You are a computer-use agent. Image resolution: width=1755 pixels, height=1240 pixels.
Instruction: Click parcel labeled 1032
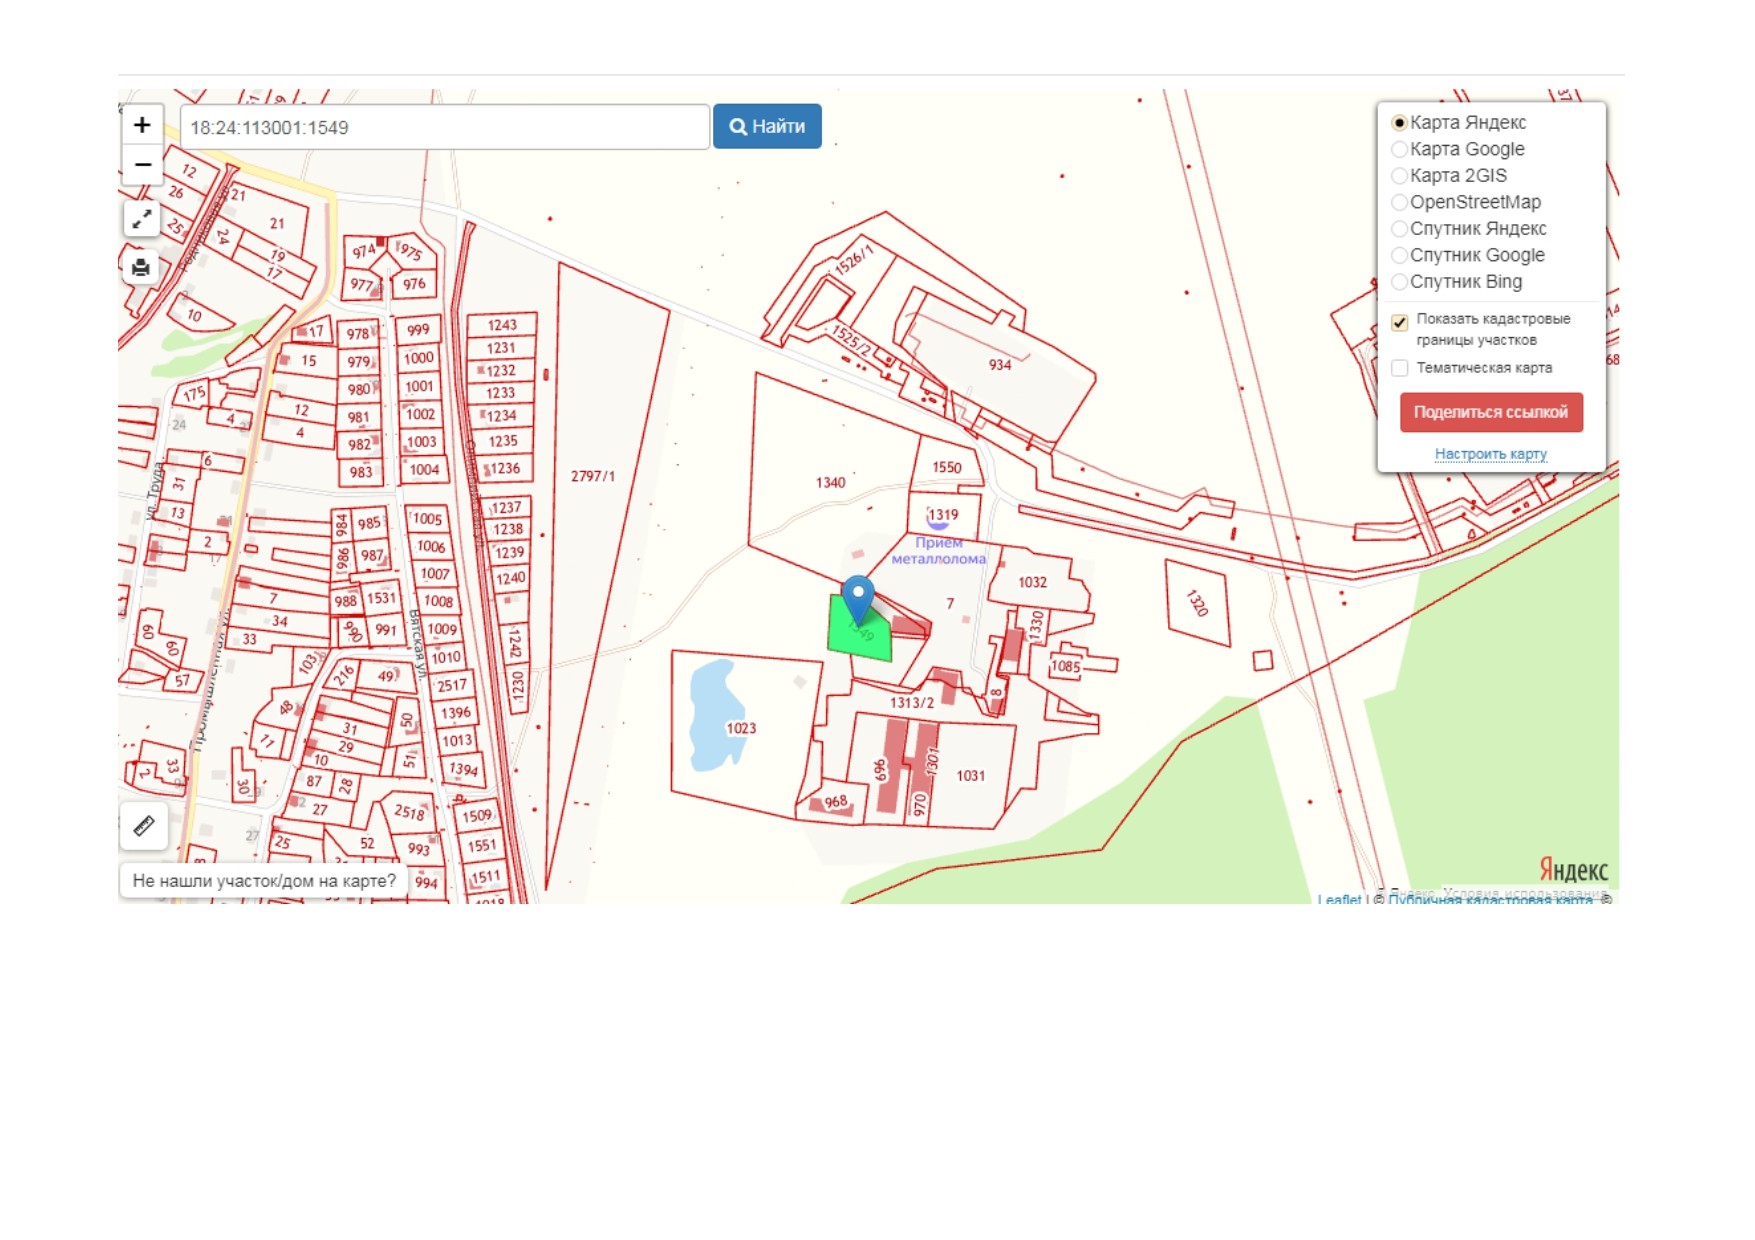pos(1032,582)
